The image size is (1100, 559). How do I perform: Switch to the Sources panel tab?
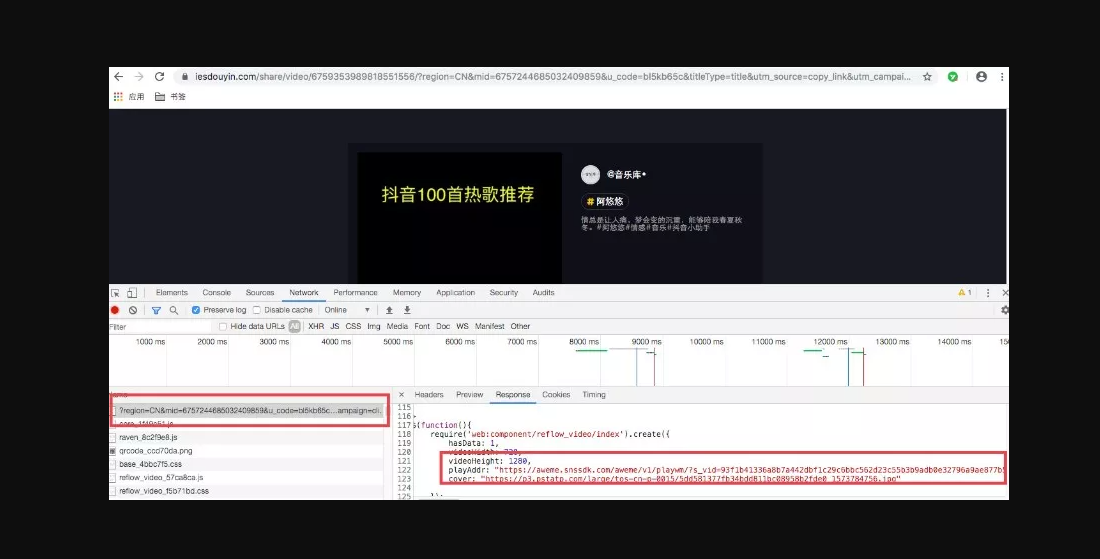click(x=260, y=292)
